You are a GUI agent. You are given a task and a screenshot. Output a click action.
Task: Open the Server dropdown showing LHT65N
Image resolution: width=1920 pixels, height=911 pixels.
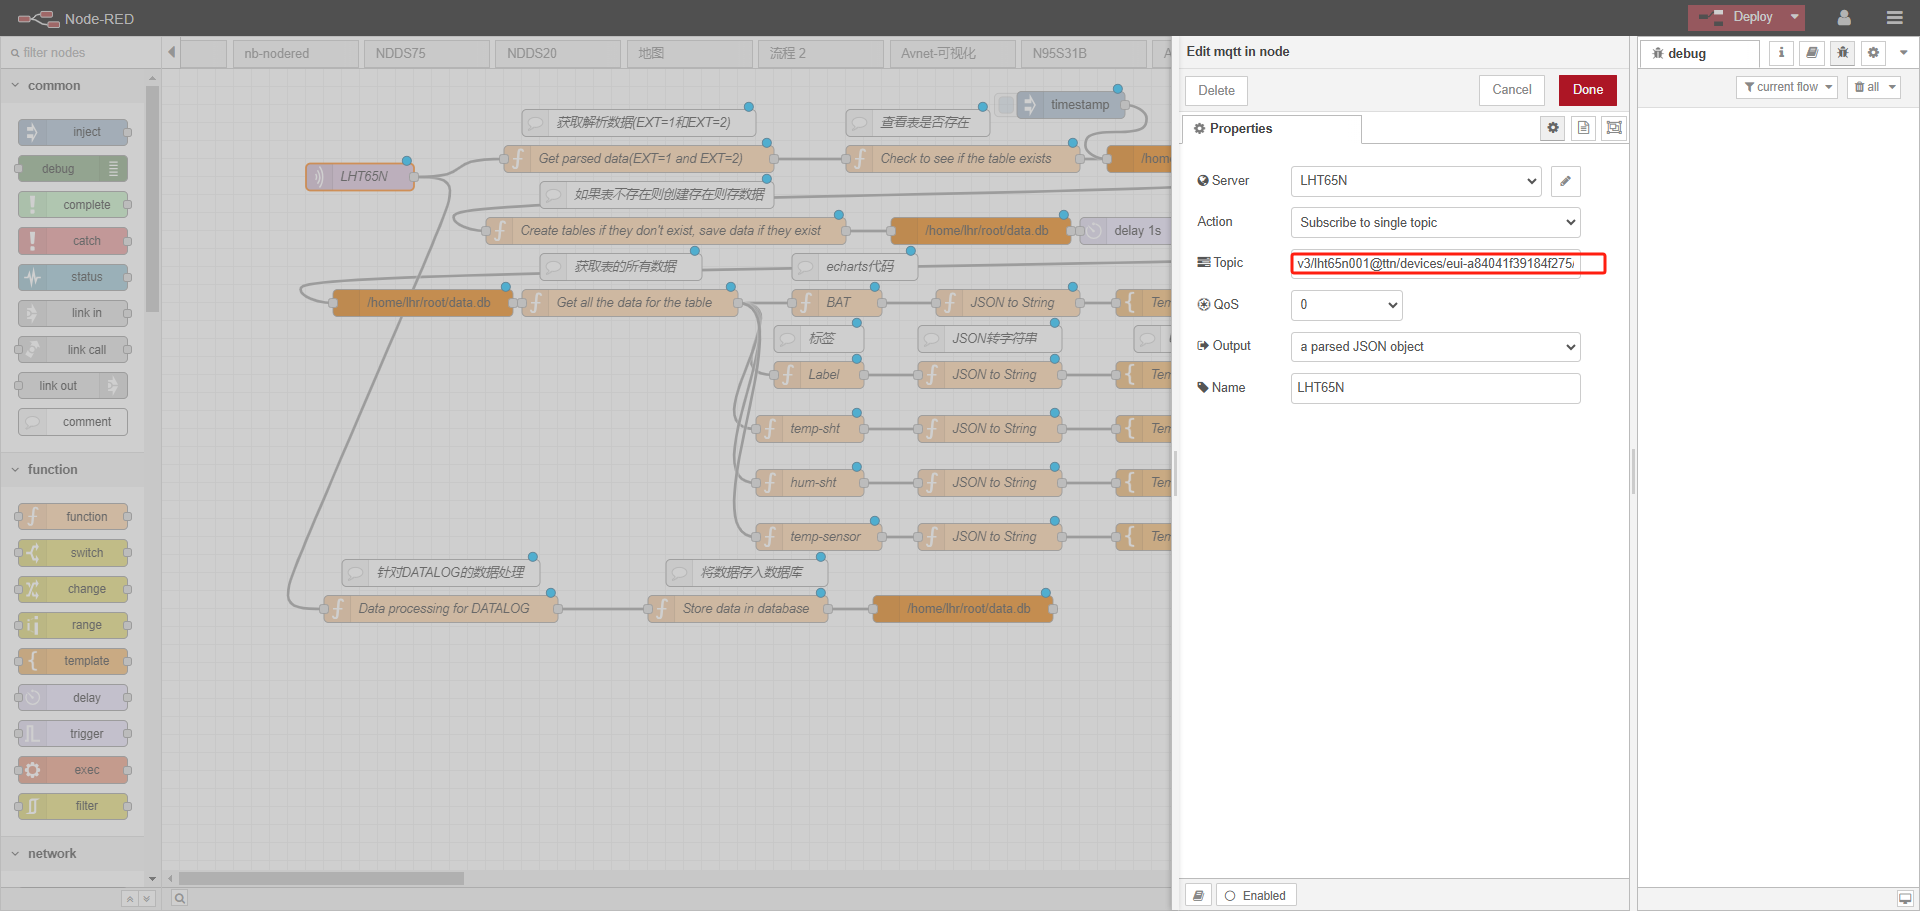[1416, 181]
